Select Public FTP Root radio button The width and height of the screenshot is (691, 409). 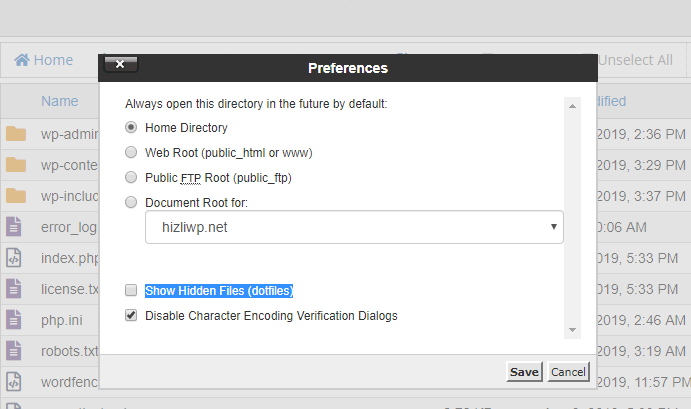click(x=131, y=177)
